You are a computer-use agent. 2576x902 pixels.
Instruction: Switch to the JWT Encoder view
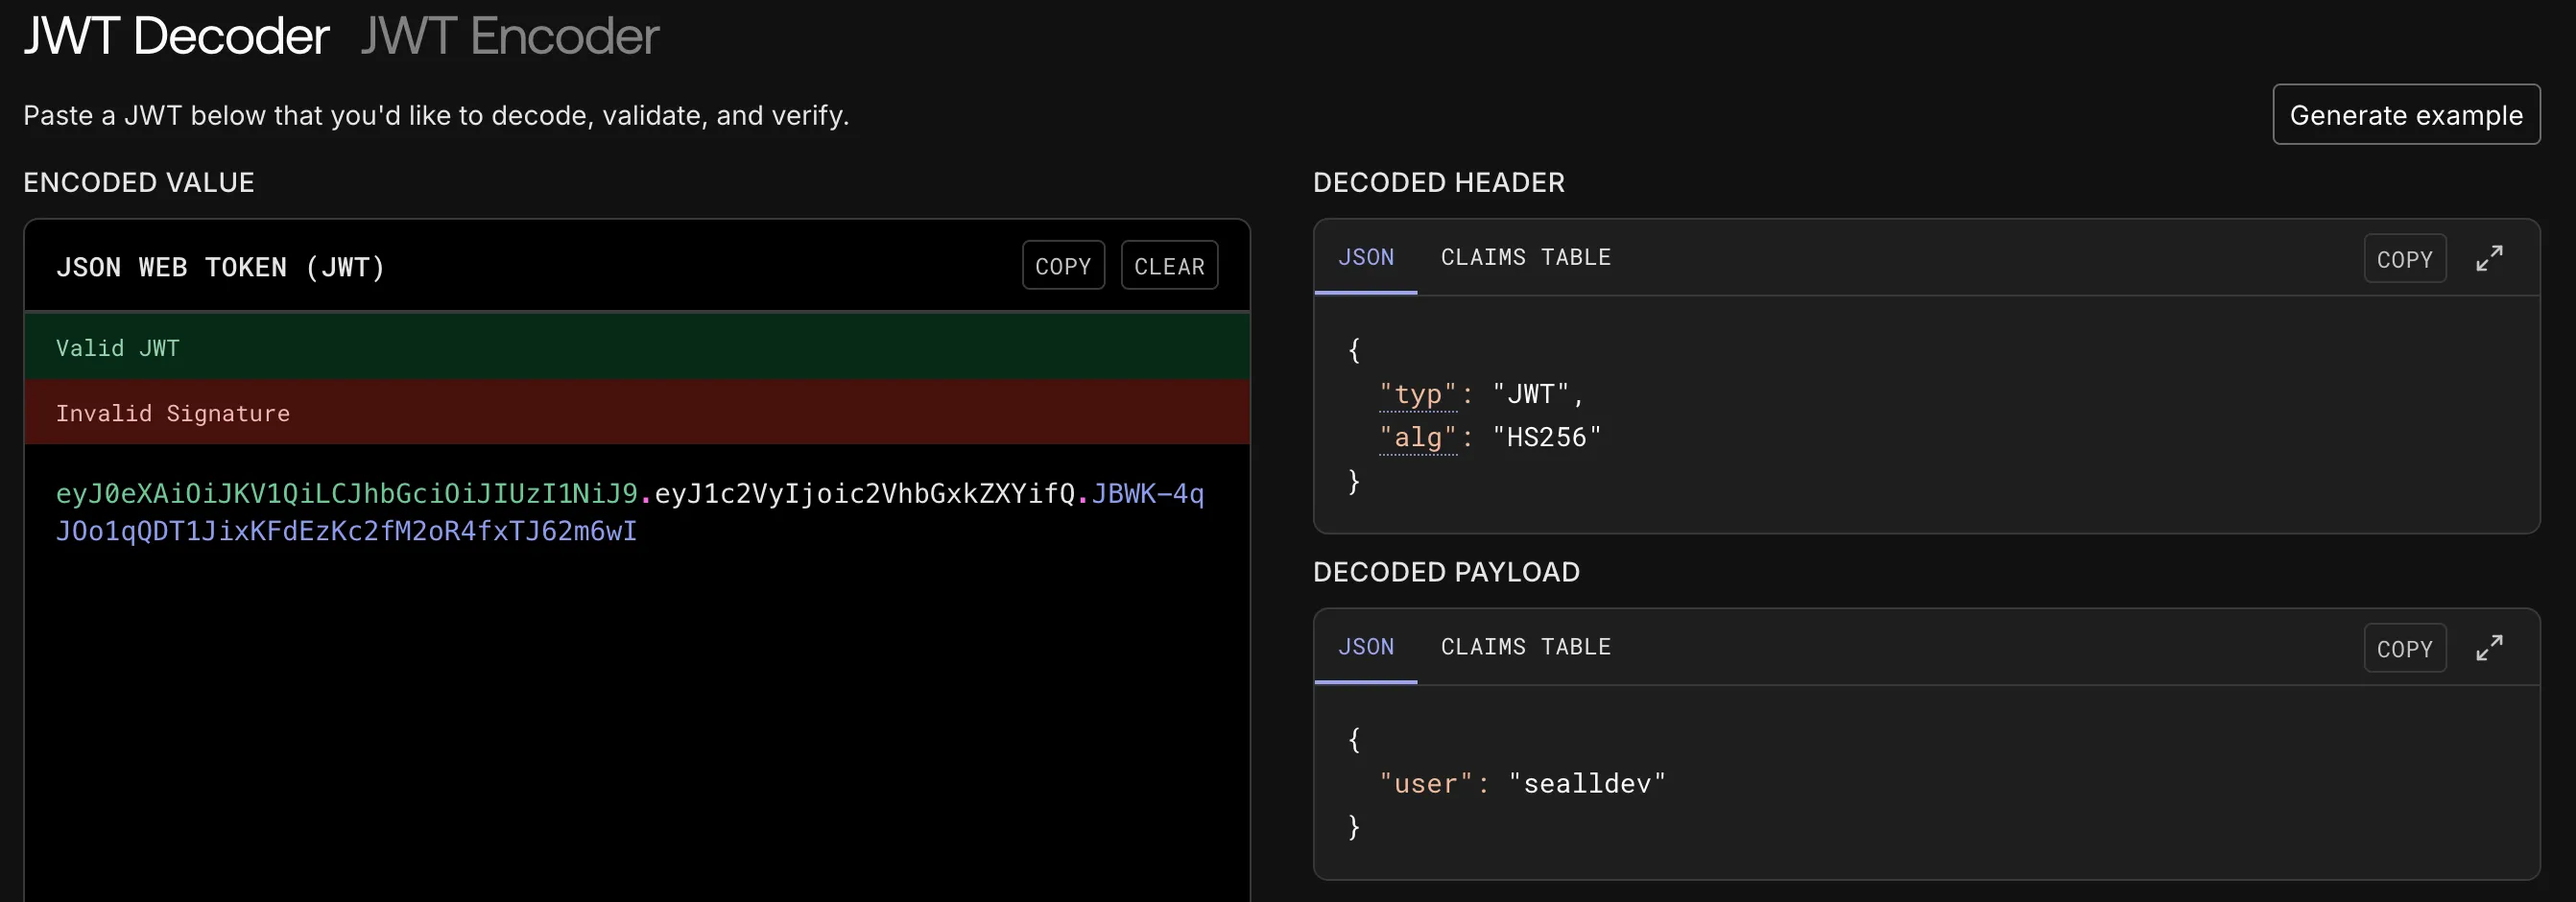click(x=509, y=36)
